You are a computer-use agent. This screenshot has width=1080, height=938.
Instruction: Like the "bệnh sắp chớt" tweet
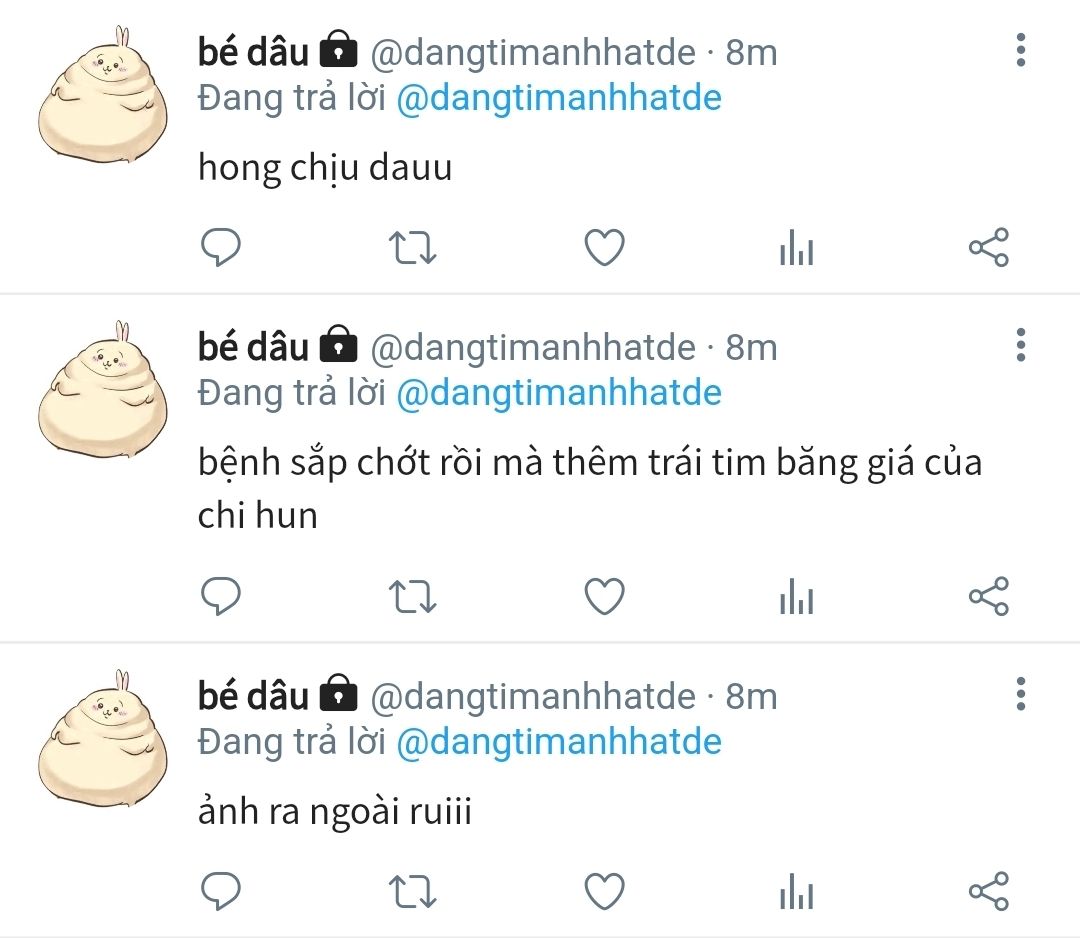pos(604,596)
